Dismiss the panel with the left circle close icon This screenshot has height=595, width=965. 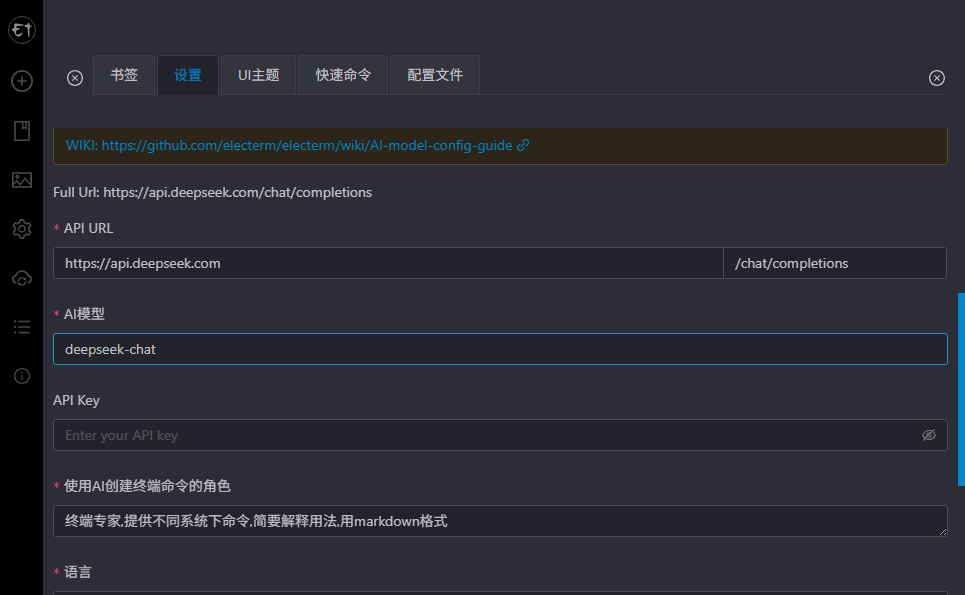coord(74,77)
